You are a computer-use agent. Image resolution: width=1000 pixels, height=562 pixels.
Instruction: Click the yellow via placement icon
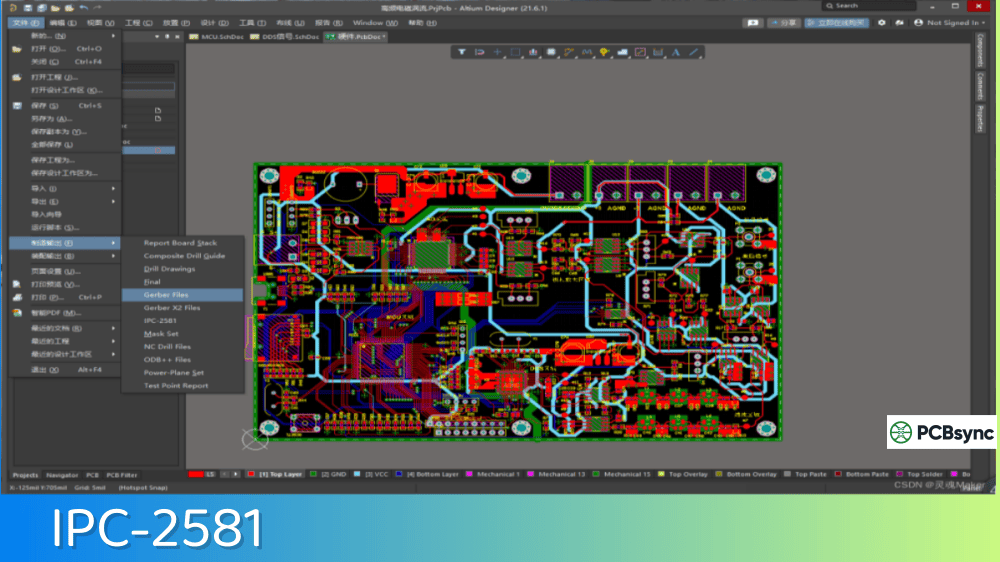(x=604, y=52)
